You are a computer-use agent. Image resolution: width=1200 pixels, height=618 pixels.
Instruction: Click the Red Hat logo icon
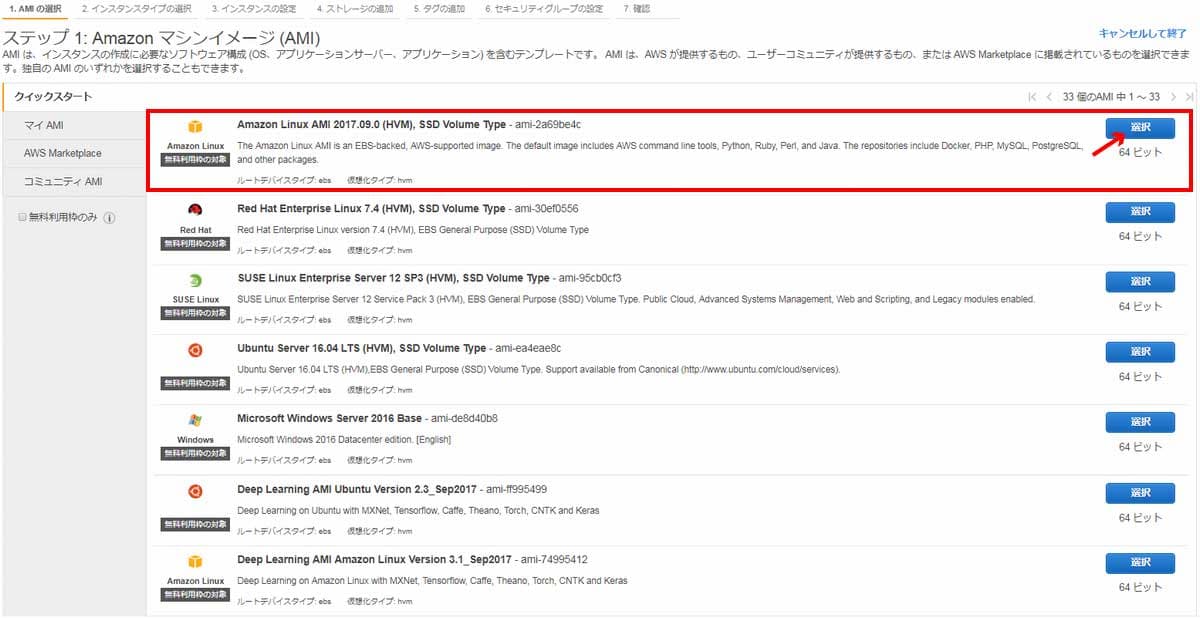(x=195, y=211)
